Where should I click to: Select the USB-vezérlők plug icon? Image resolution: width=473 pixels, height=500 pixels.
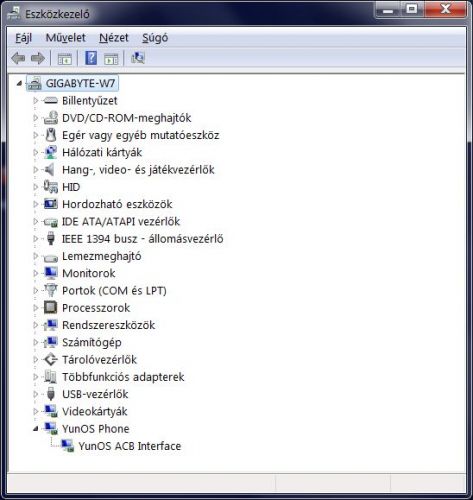pos(51,394)
